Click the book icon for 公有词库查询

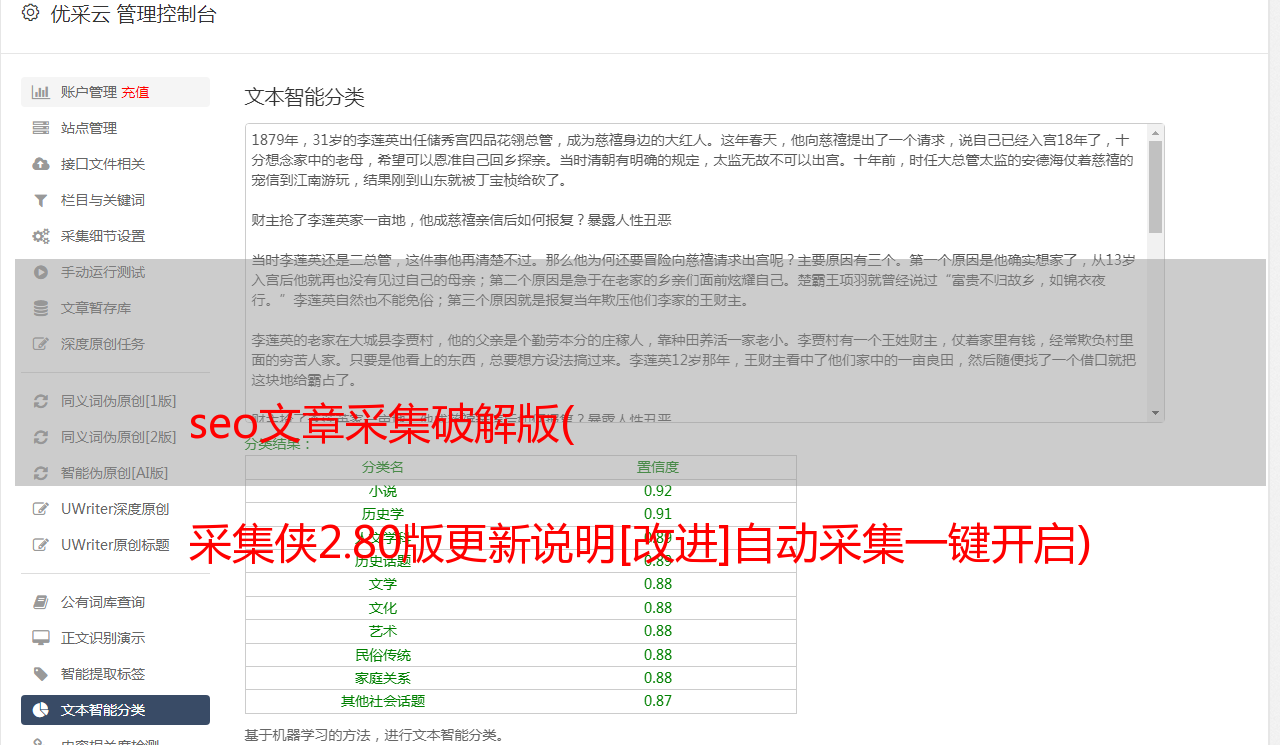pyautogui.click(x=41, y=602)
